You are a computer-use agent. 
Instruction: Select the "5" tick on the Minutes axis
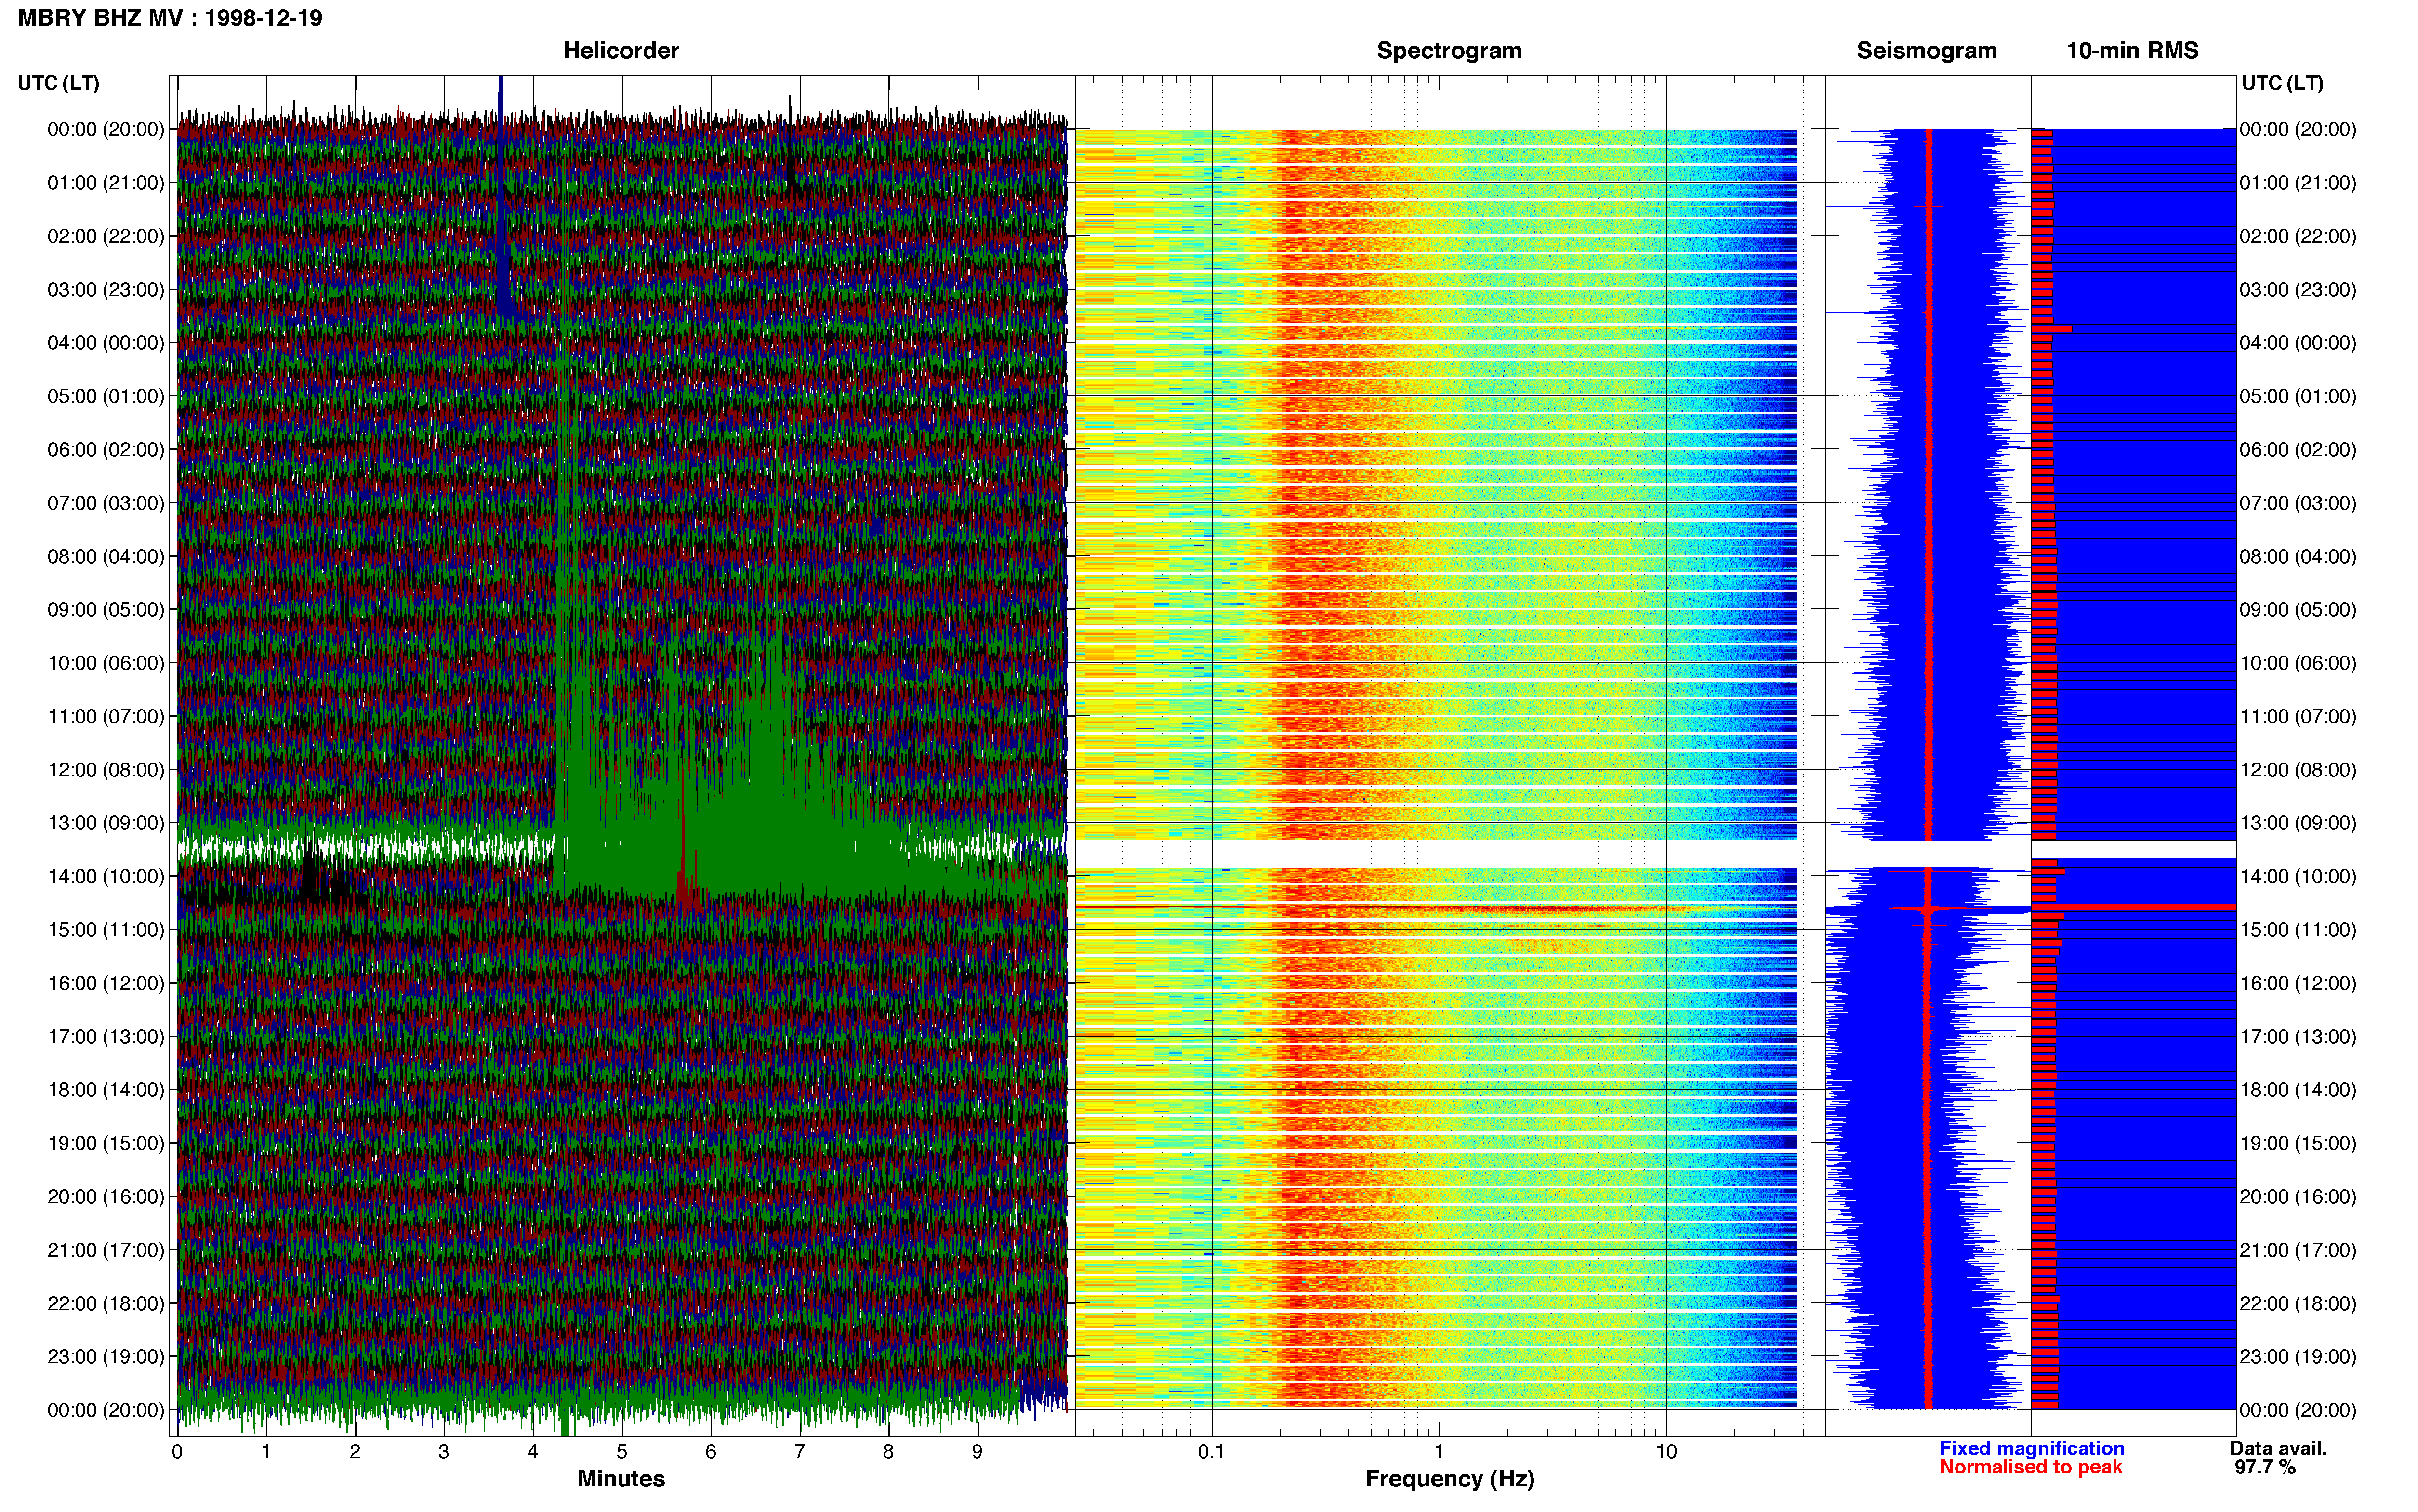click(x=622, y=1452)
